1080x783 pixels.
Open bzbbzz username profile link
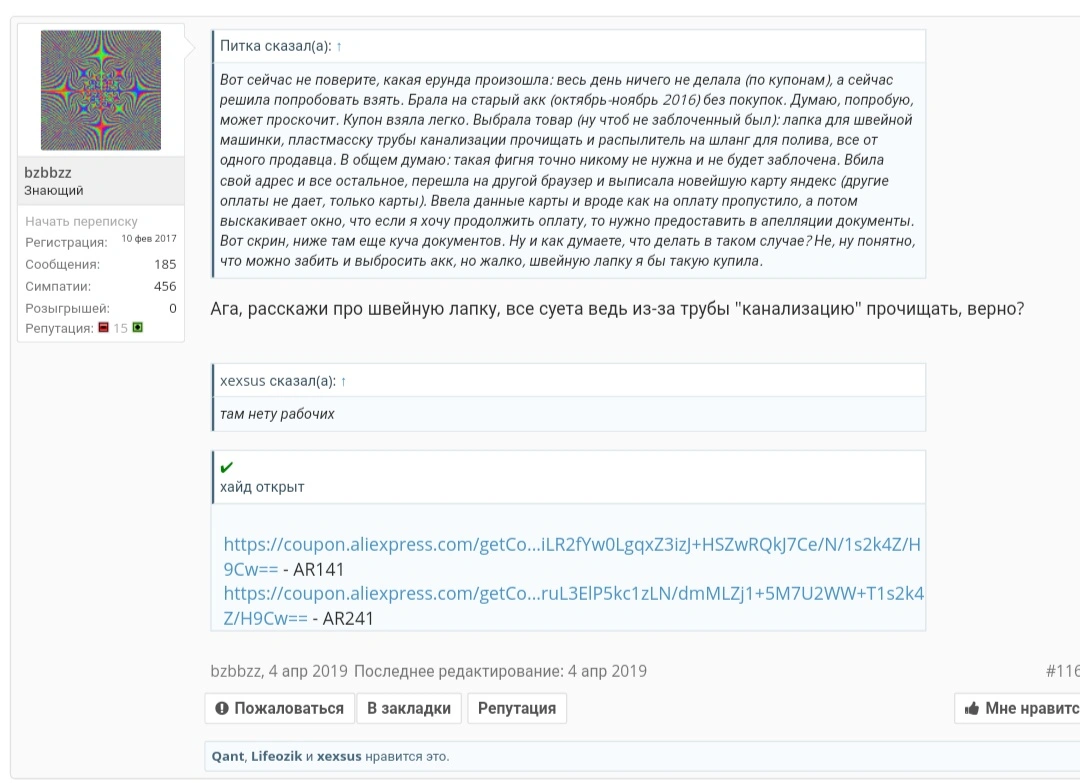pos(48,173)
